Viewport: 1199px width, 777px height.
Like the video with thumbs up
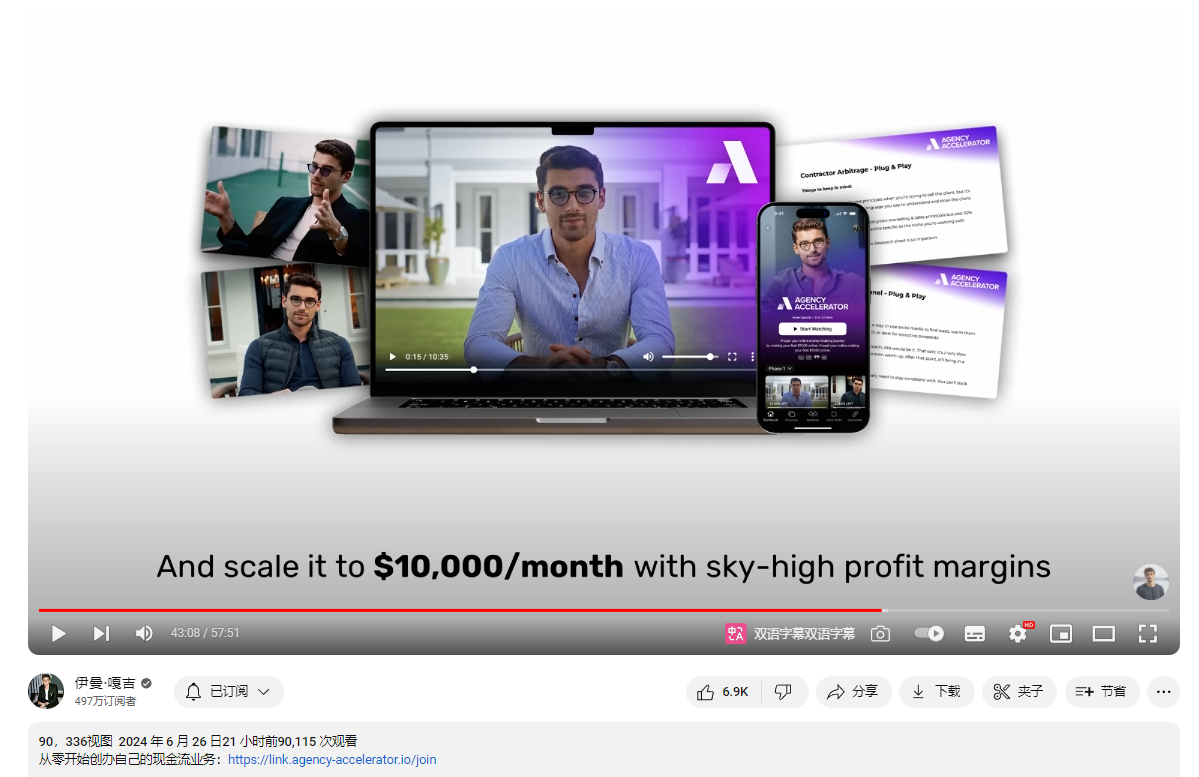click(x=723, y=691)
